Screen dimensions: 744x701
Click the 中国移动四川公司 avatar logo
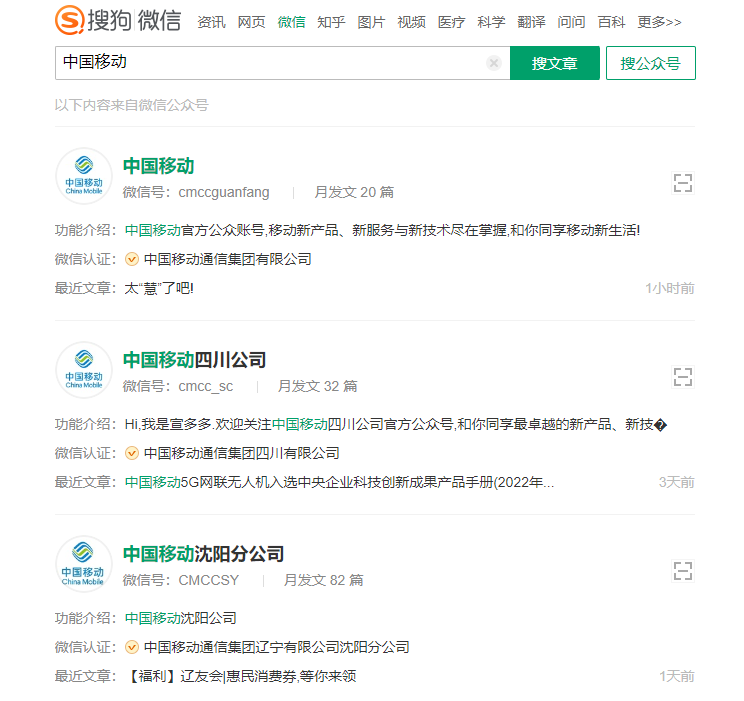84,370
